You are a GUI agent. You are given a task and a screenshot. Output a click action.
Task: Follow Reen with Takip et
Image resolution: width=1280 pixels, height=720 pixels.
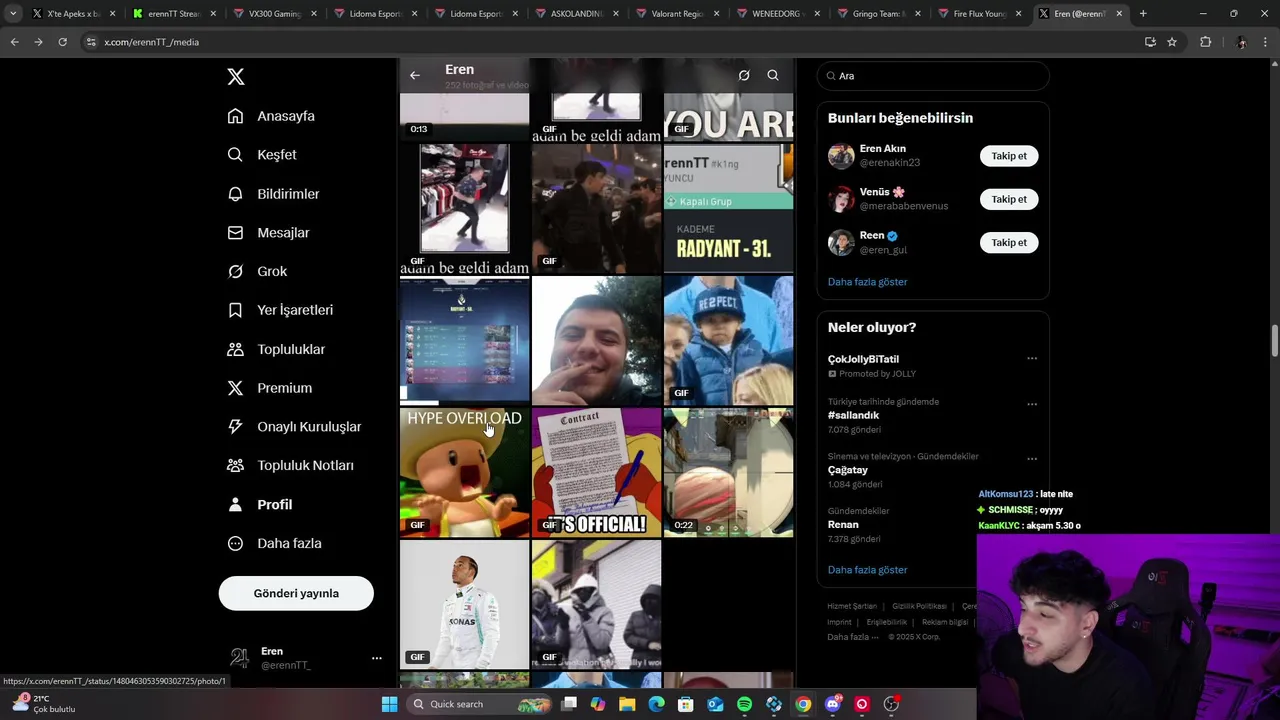(1009, 243)
